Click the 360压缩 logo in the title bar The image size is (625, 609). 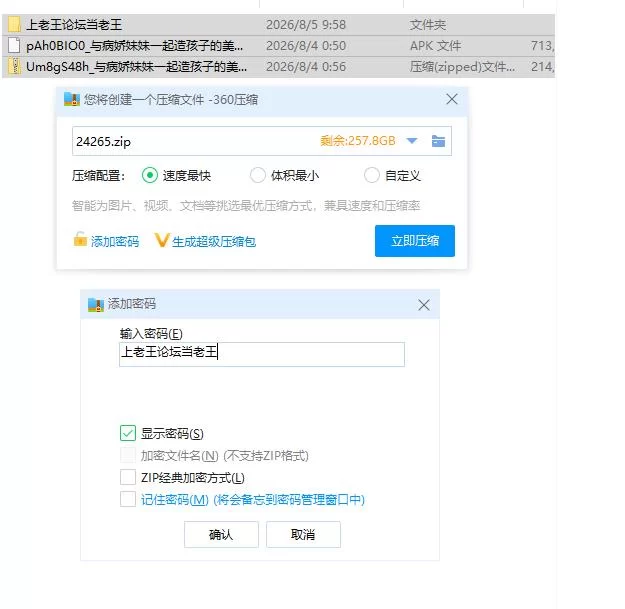click(x=72, y=99)
